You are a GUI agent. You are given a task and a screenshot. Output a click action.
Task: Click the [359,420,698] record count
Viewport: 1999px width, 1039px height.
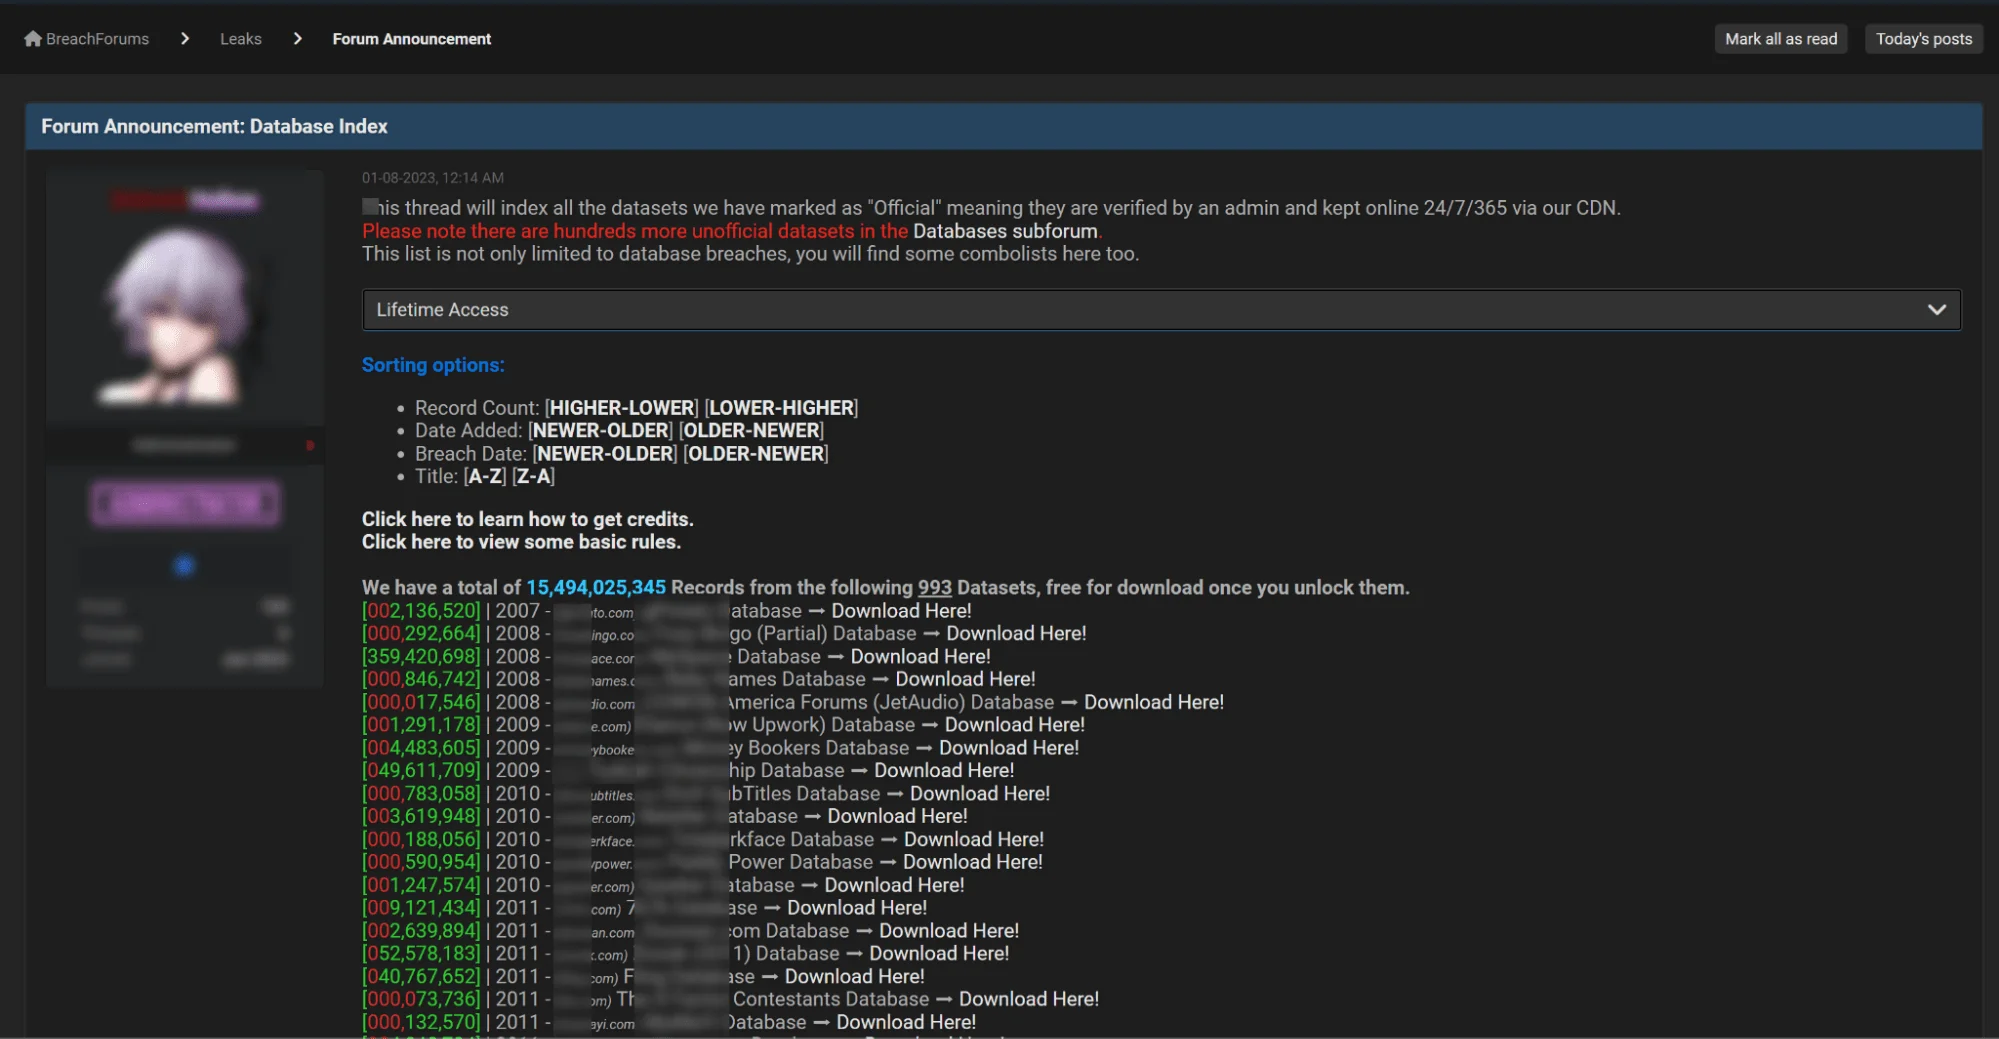point(421,657)
